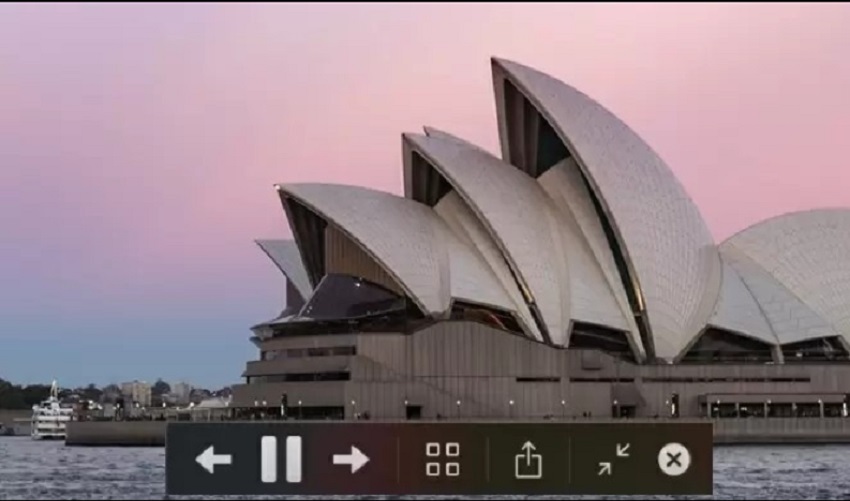Screen dimensions: 850x501
Task: Close the slideshow with the X button
Action: [x=674, y=460]
